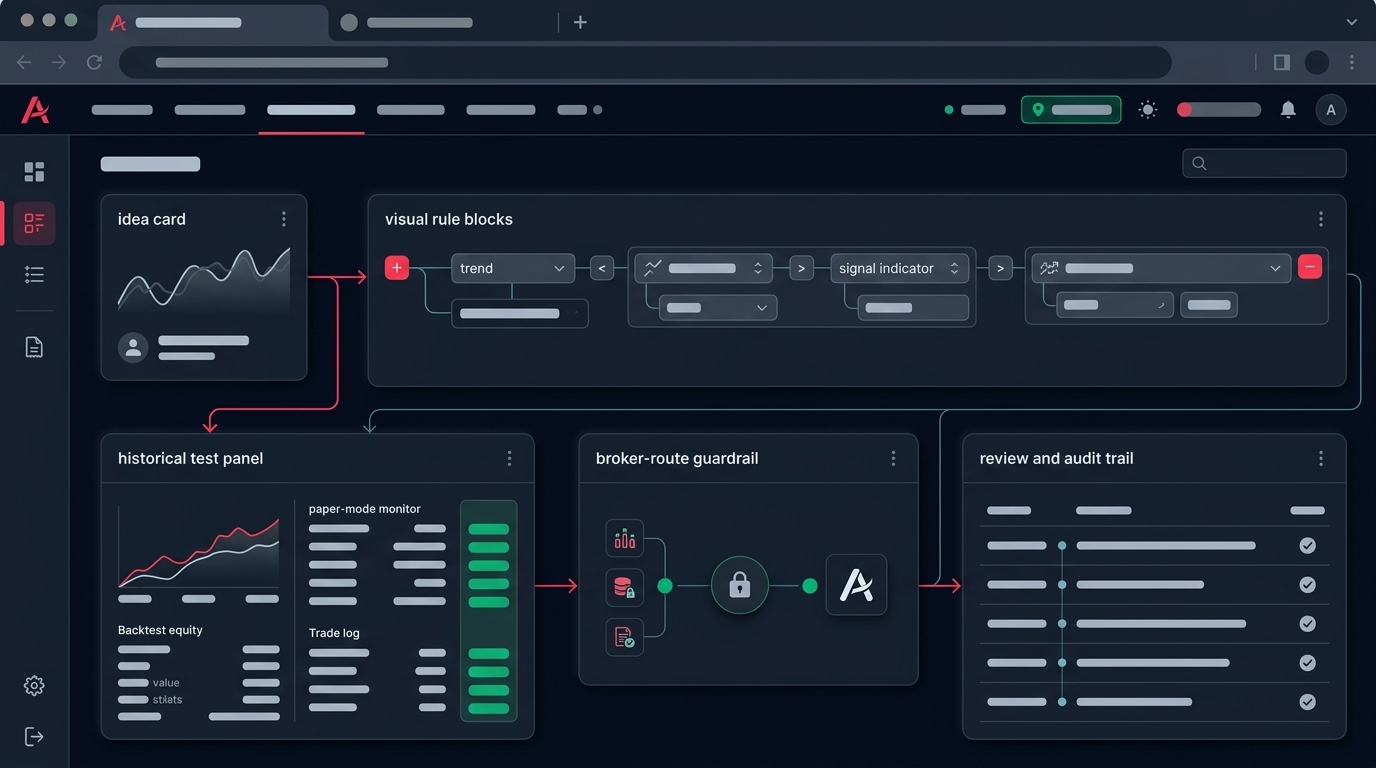
Task: Click the greater-than operator after signal indicator
Action: click(x=1001, y=268)
